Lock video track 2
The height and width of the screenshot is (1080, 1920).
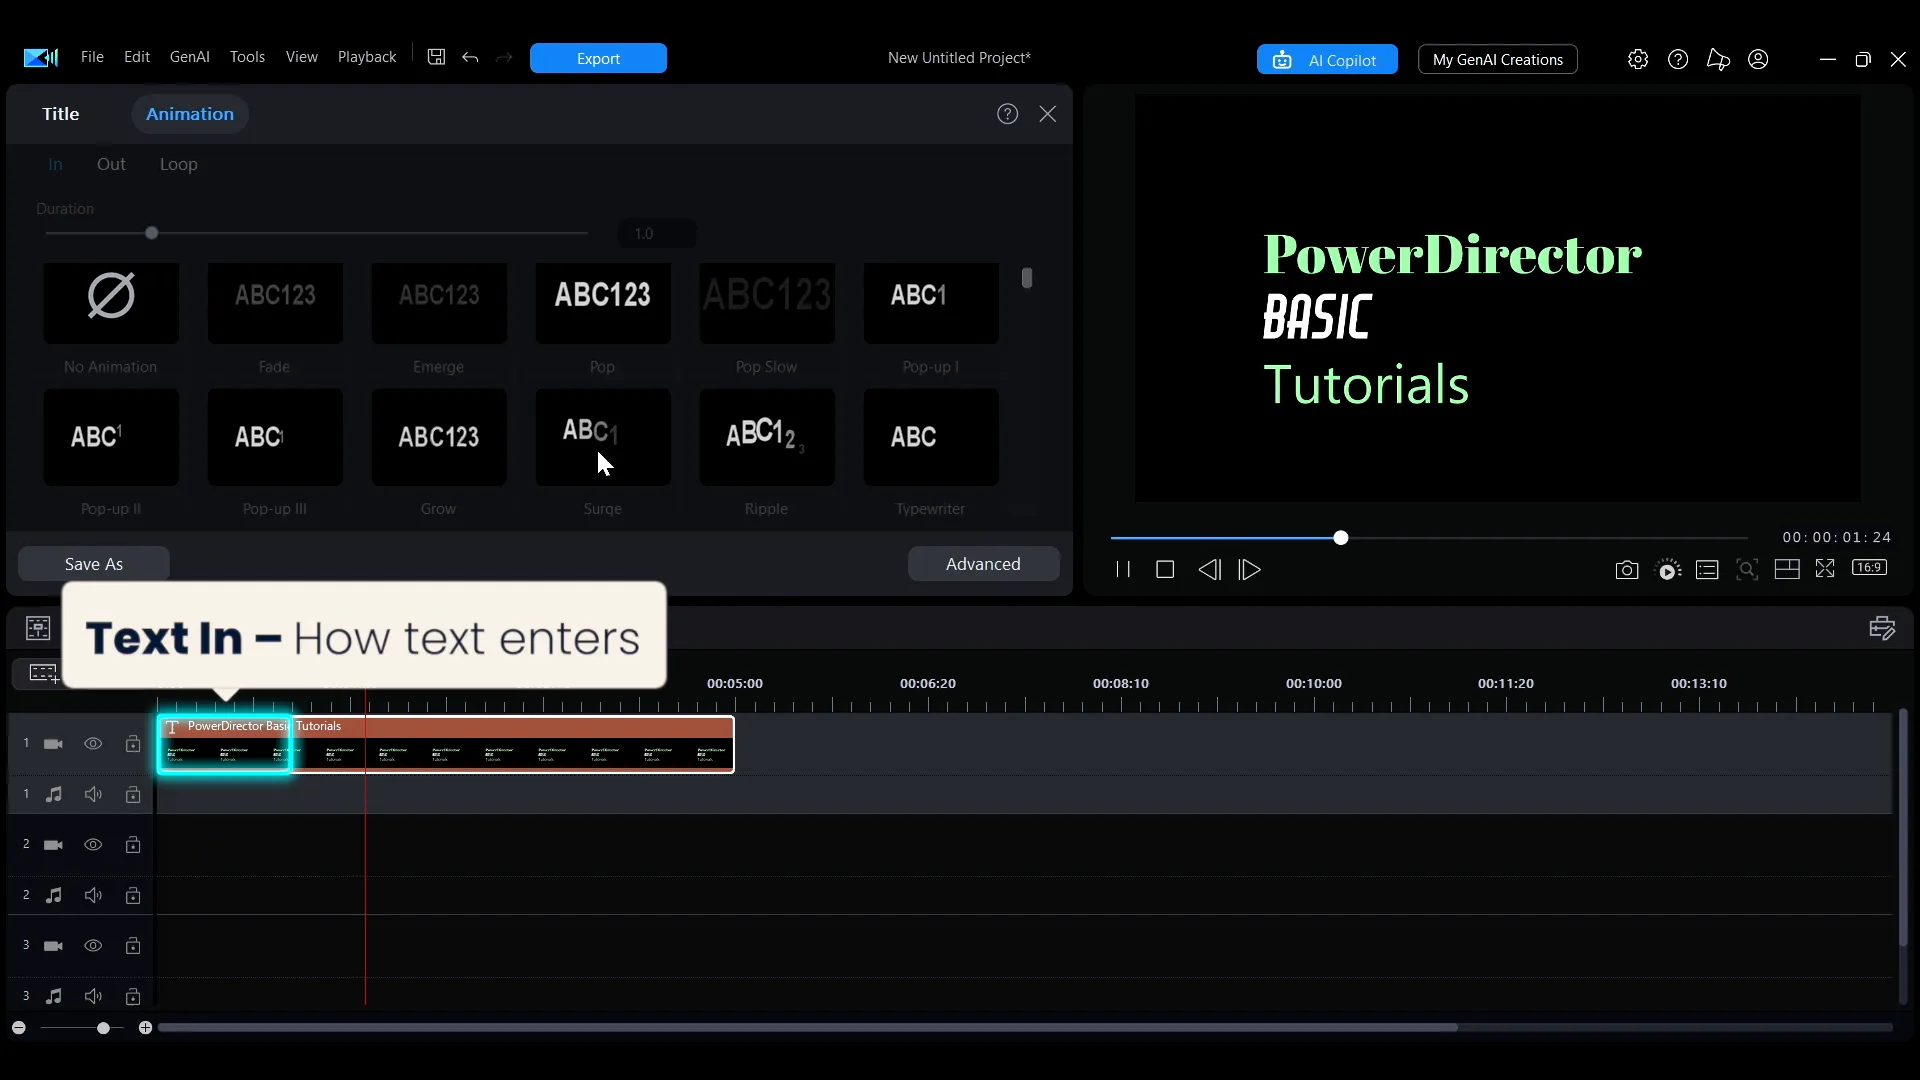[x=133, y=844]
